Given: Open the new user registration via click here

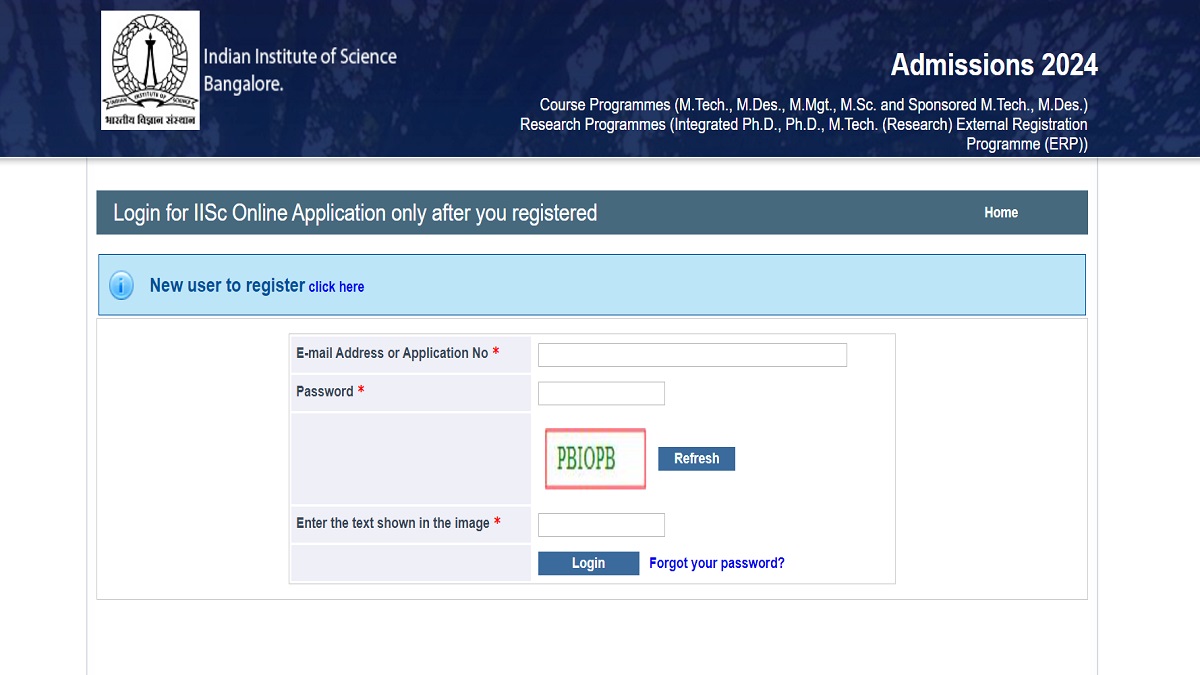Looking at the screenshot, I should [x=336, y=287].
